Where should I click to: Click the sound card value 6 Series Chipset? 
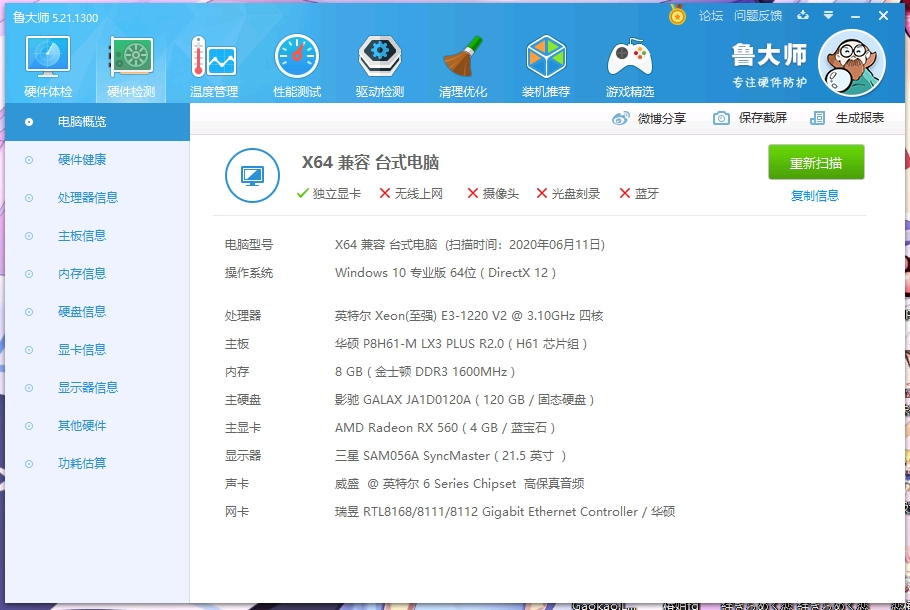click(x=459, y=484)
